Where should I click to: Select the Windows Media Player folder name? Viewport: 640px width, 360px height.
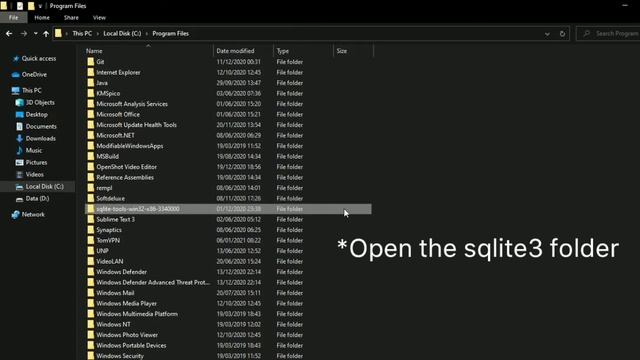point(127,303)
